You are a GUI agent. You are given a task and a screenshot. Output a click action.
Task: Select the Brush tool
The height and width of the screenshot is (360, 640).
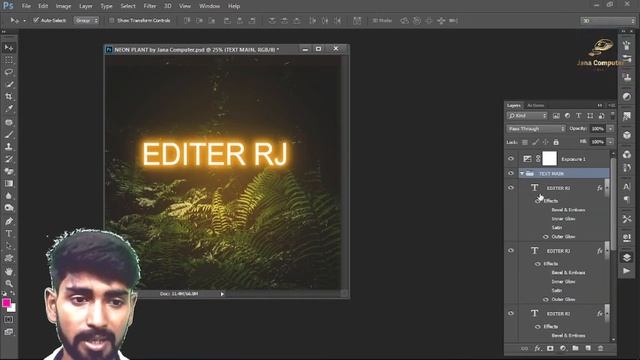pyautogui.click(x=9, y=134)
